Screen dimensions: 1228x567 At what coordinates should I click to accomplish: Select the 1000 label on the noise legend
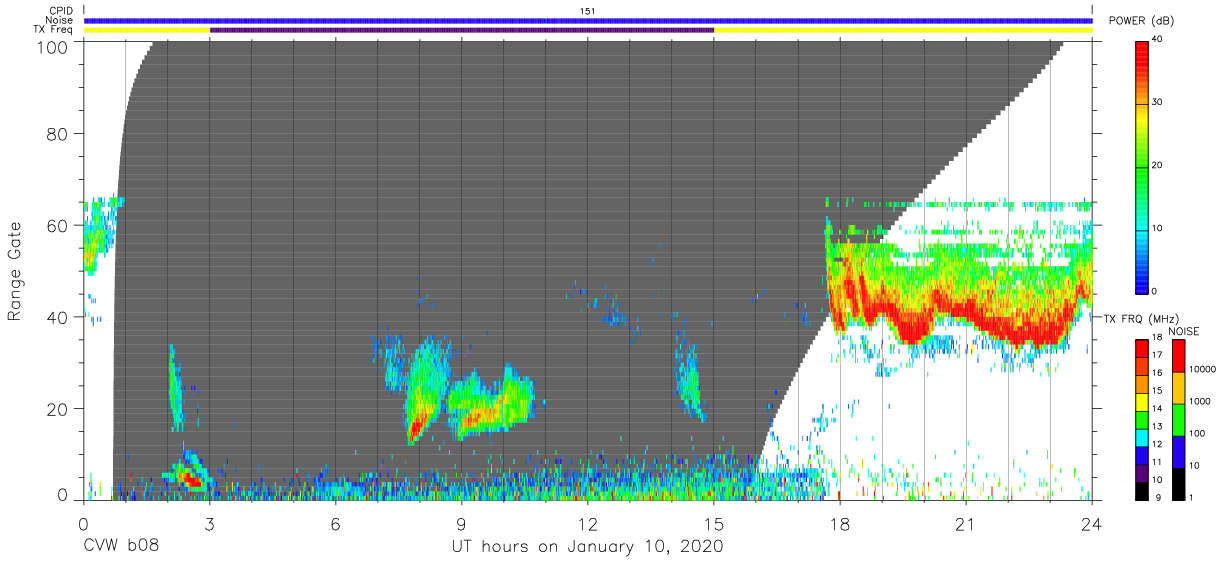point(1200,401)
